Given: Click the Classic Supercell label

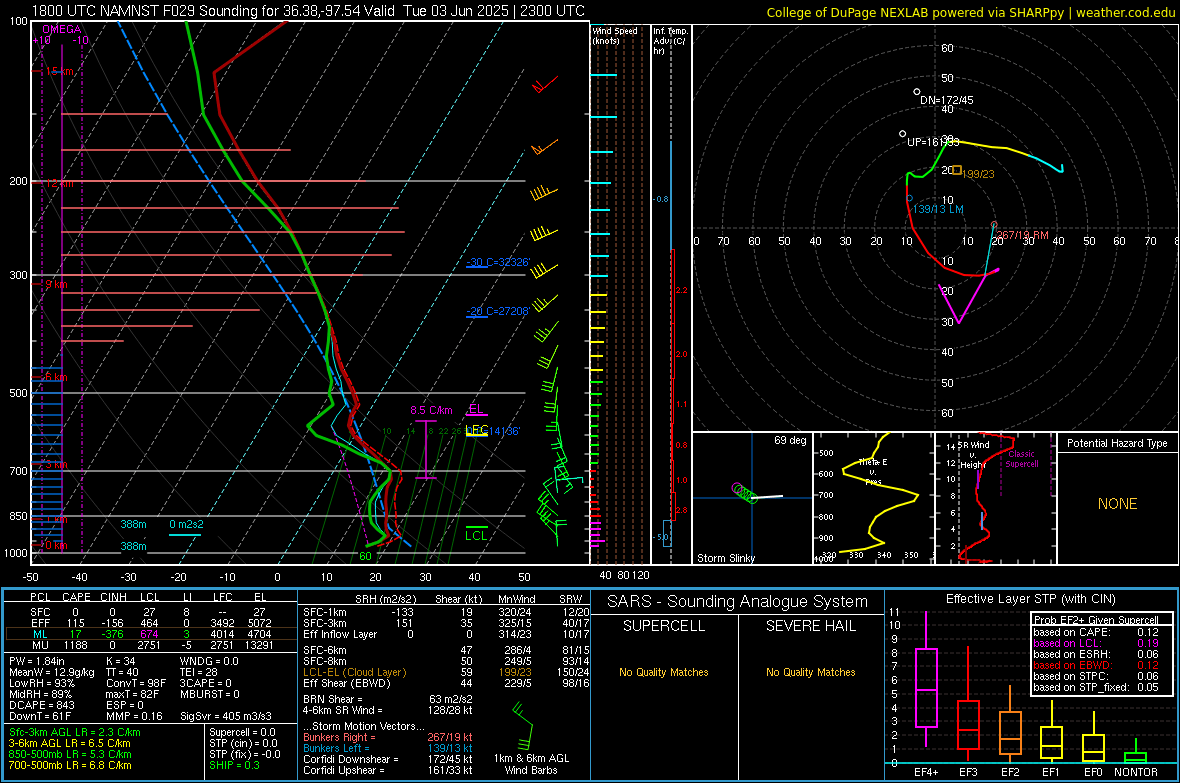Looking at the screenshot, I should click(1021, 459).
